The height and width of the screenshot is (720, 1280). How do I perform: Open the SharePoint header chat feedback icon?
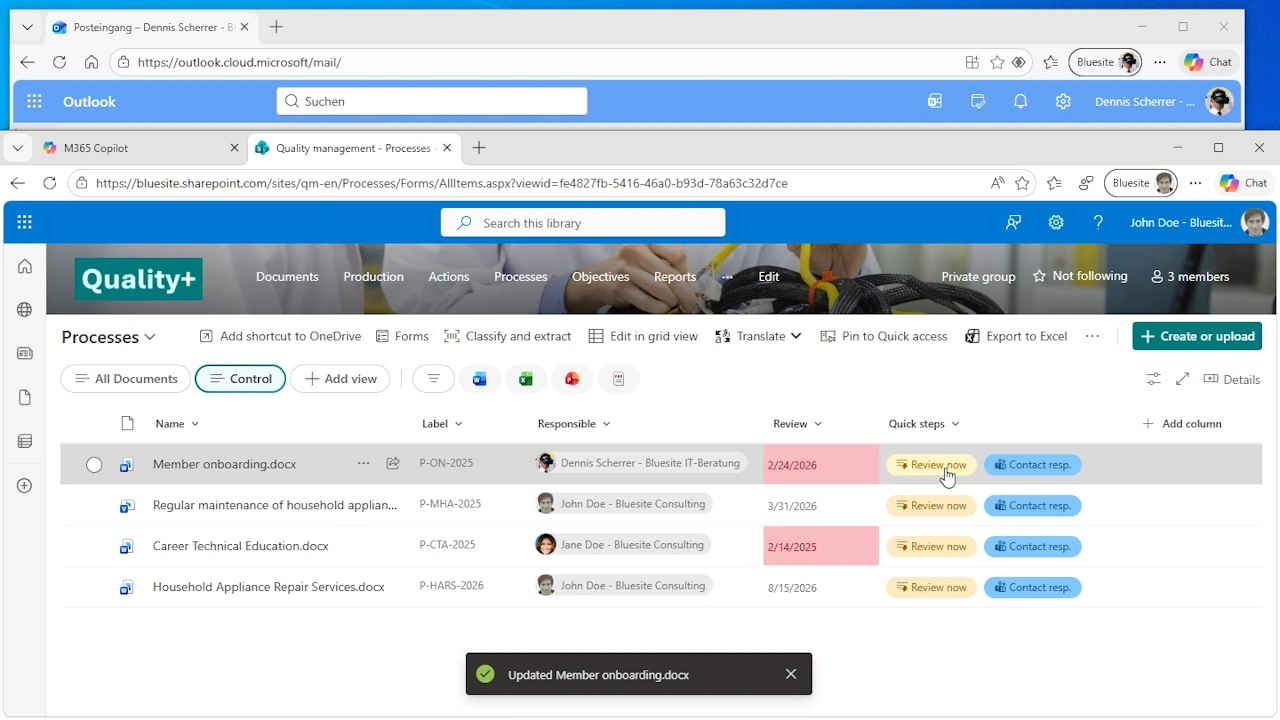tap(1014, 223)
